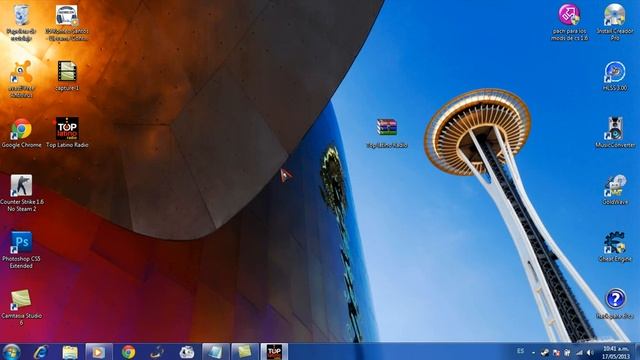Open Windows Media Player in taskbar
The height and width of the screenshot is (360, 640).
[x=99, y=352]
